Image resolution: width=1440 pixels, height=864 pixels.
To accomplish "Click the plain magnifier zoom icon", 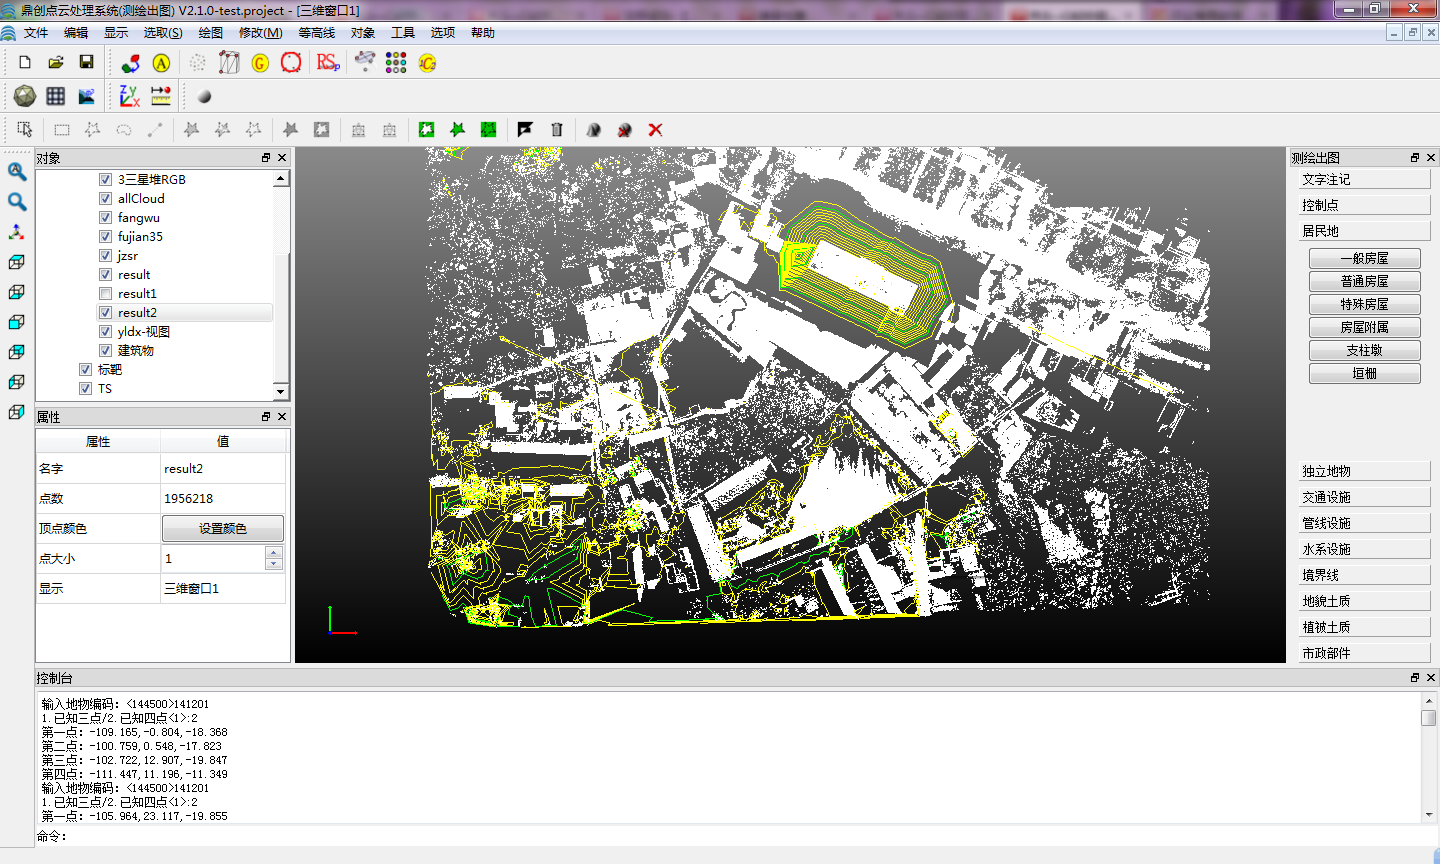I will (17, 202).
